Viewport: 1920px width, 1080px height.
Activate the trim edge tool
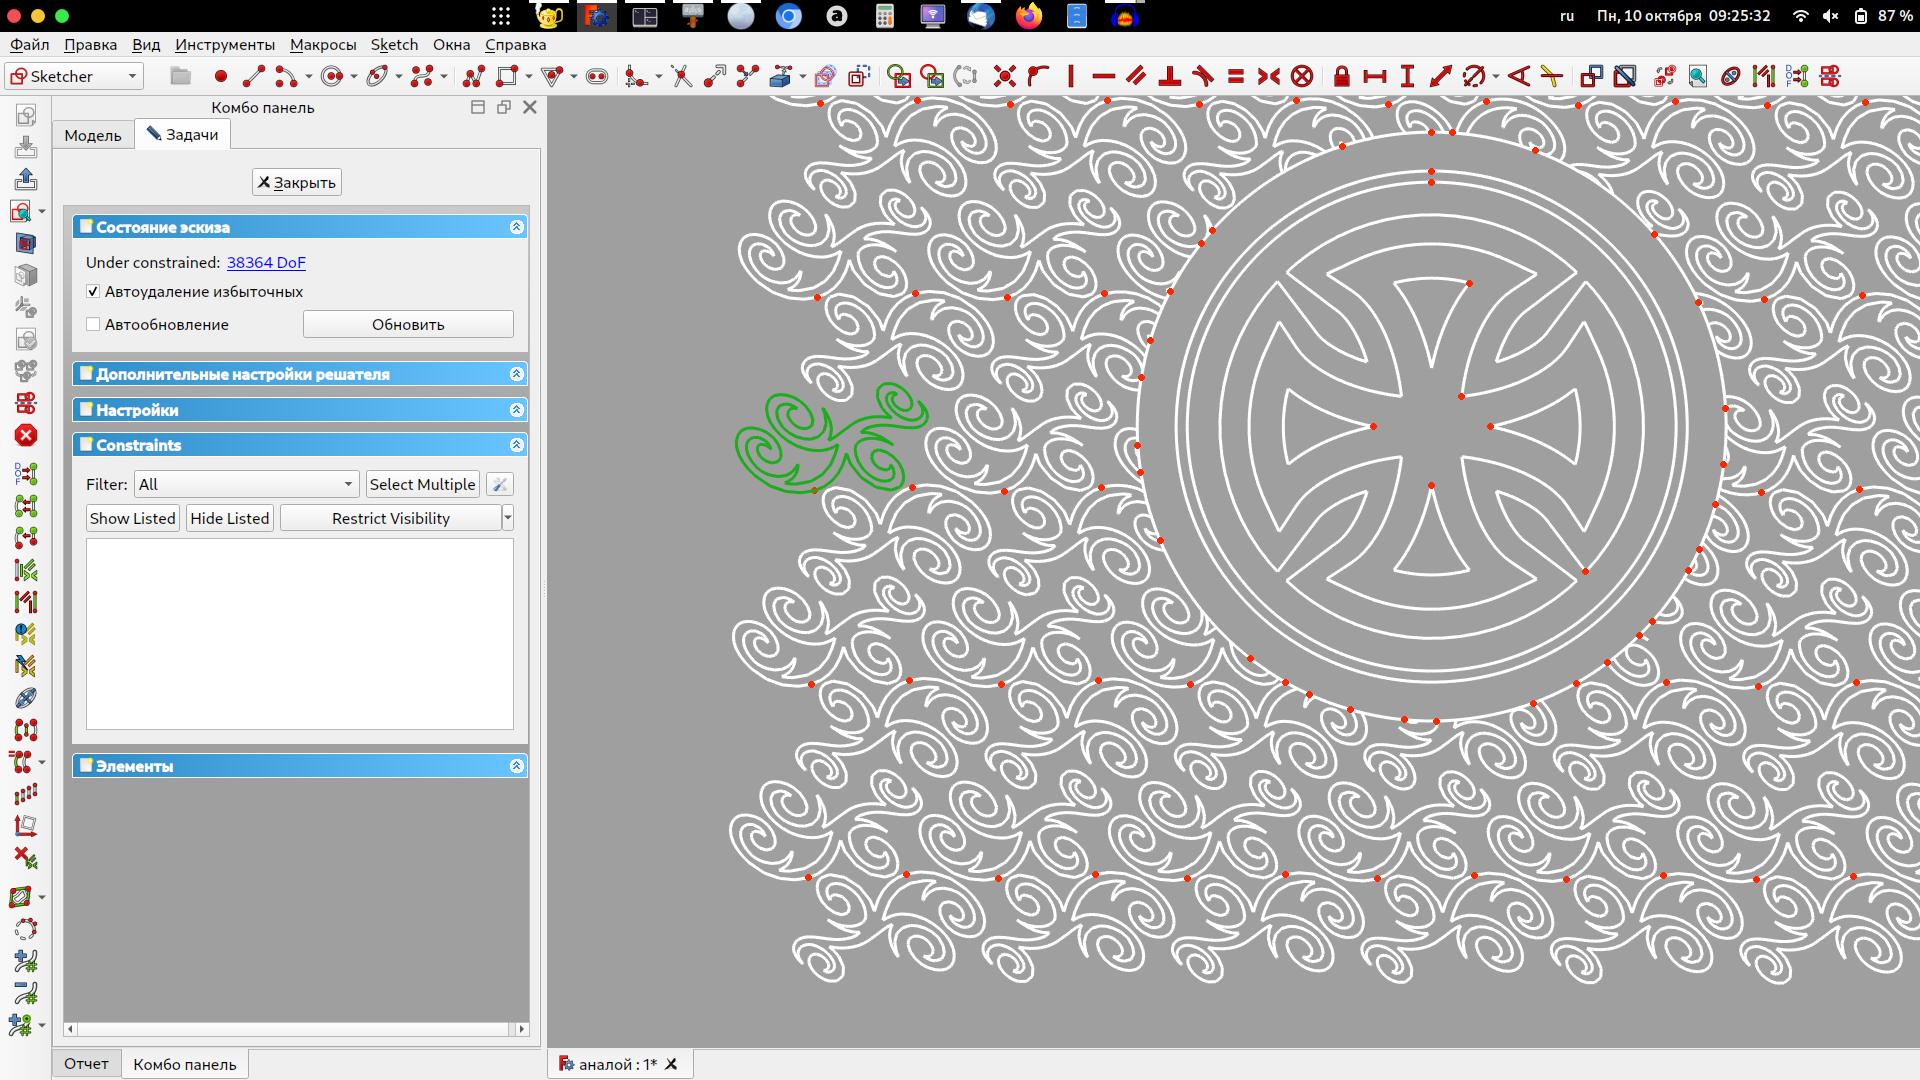click(681, 76)
